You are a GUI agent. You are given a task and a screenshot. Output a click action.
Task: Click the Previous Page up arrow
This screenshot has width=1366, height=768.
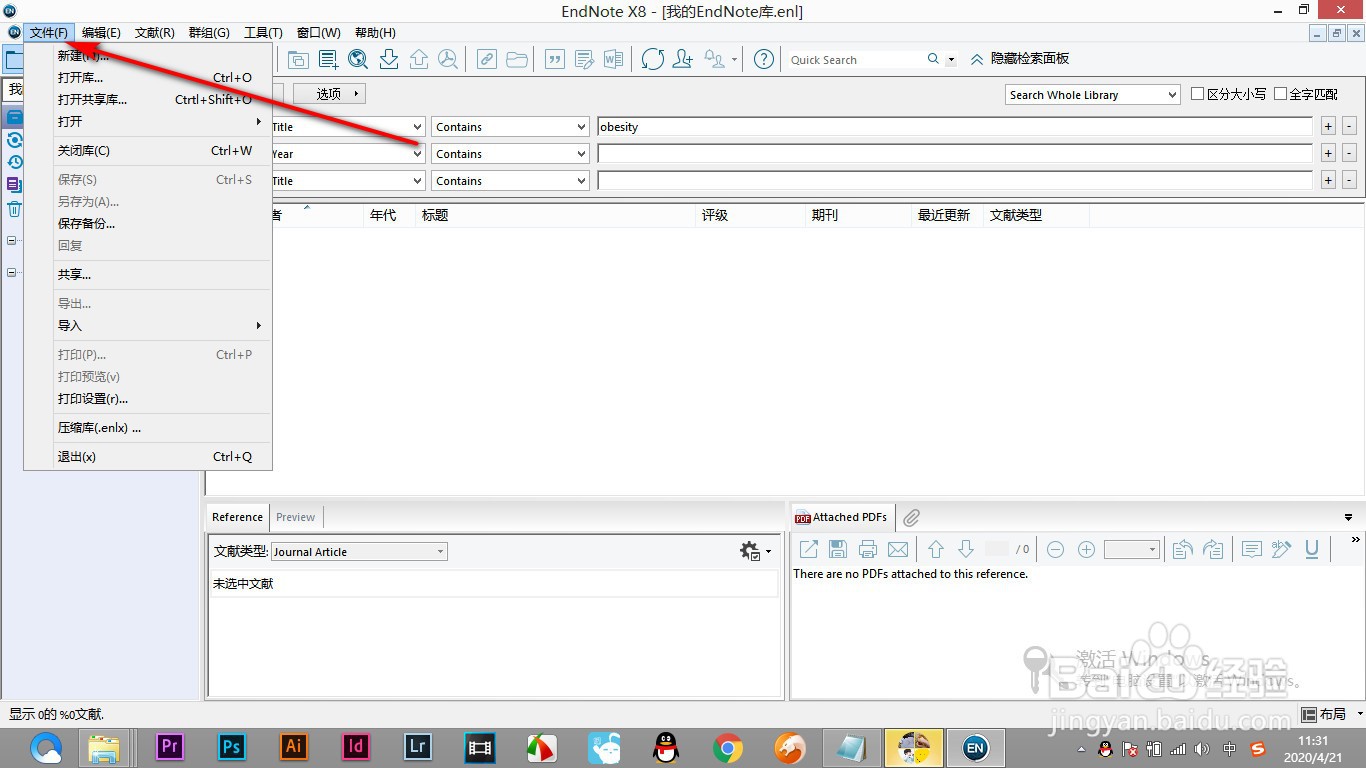click(936, 549)
